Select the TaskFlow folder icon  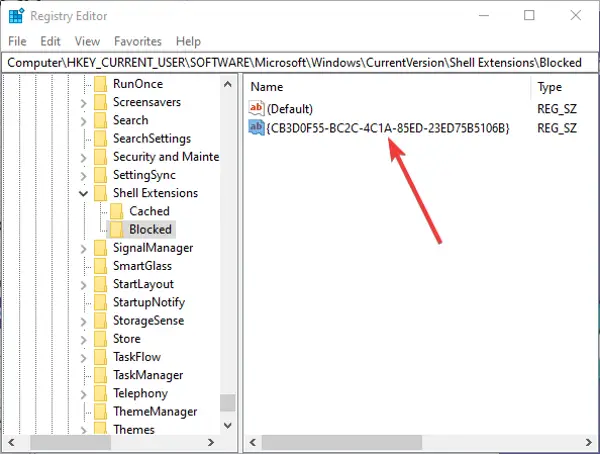pos(101,357)
